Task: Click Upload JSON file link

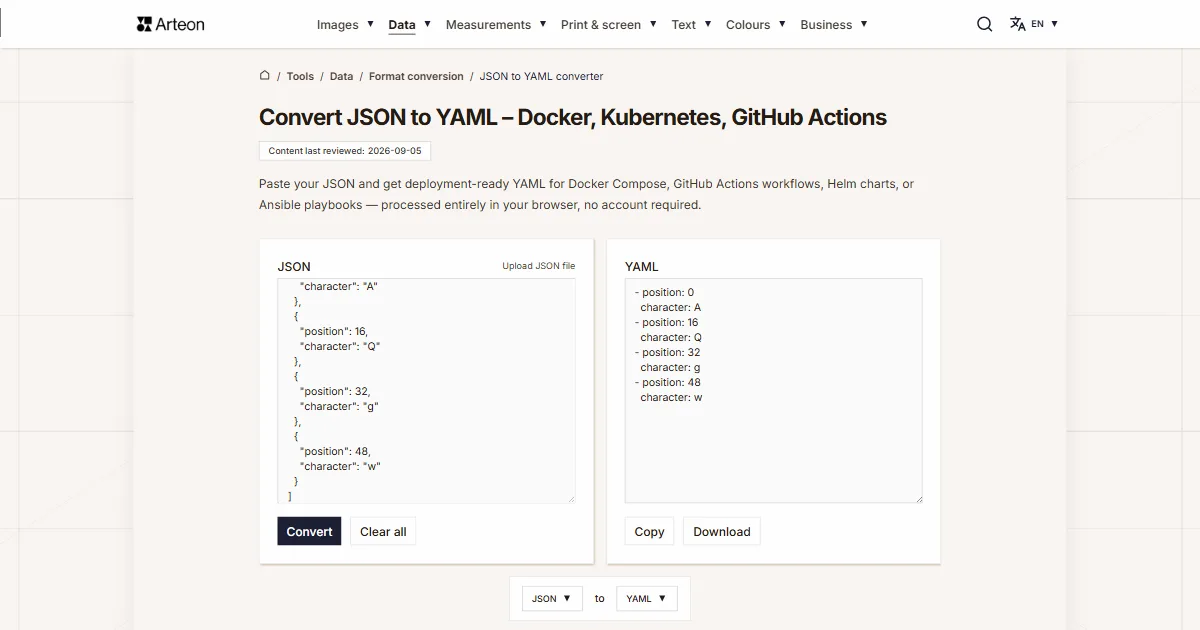Action: pyautogui.click(x=538, y=266)
